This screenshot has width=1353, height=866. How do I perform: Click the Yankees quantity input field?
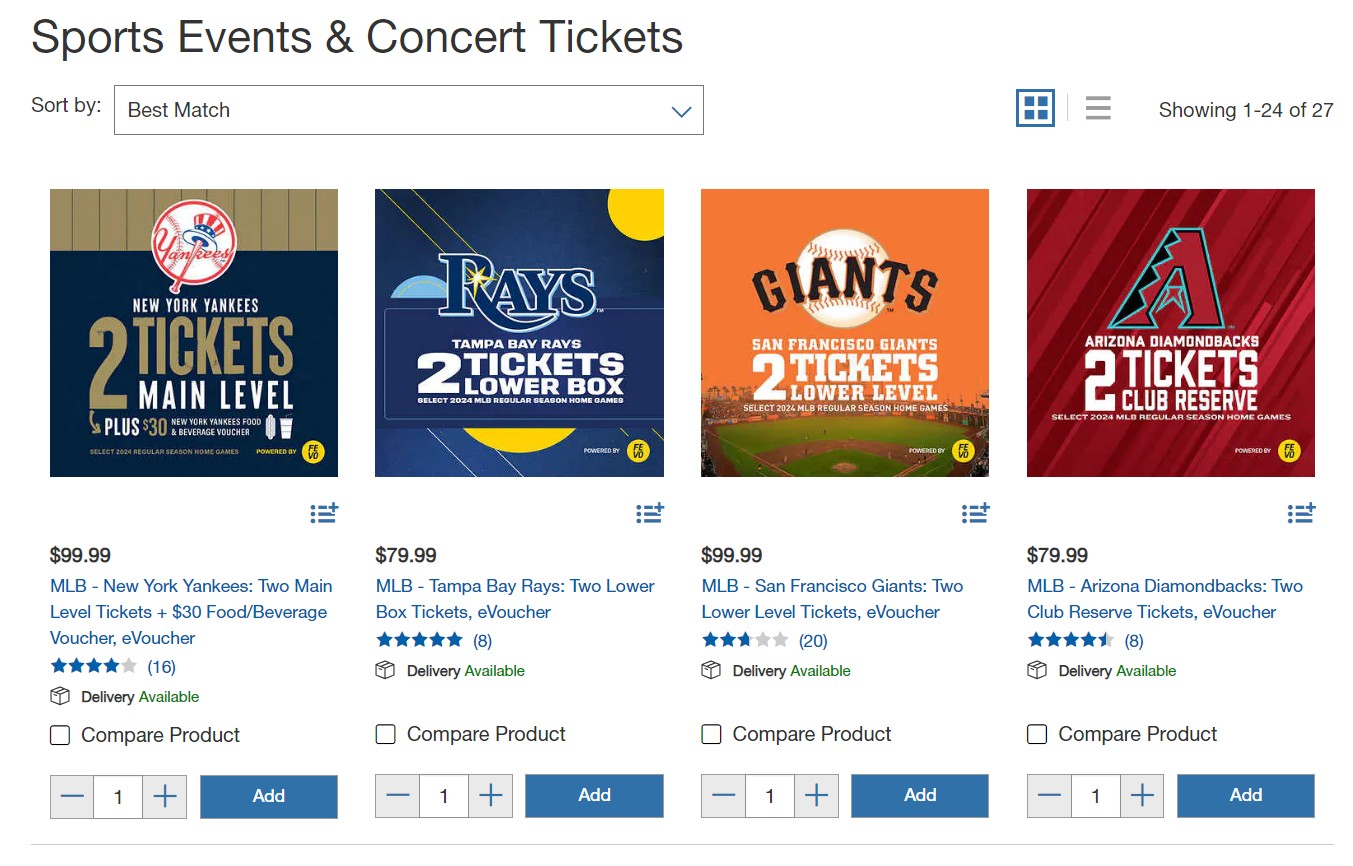pos(118,797)
